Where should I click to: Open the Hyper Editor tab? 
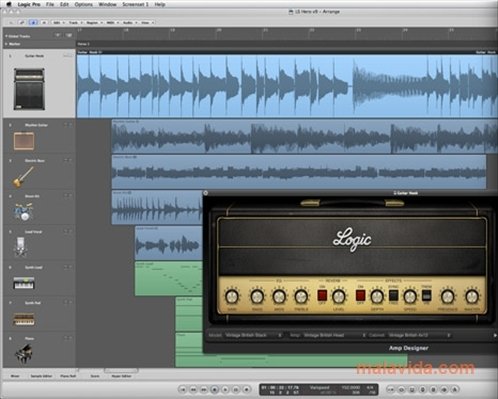121,376
